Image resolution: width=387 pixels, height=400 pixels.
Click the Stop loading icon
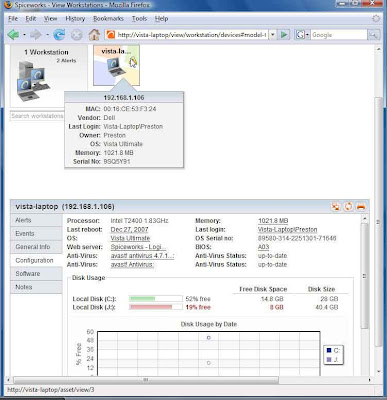coord(77,35)
